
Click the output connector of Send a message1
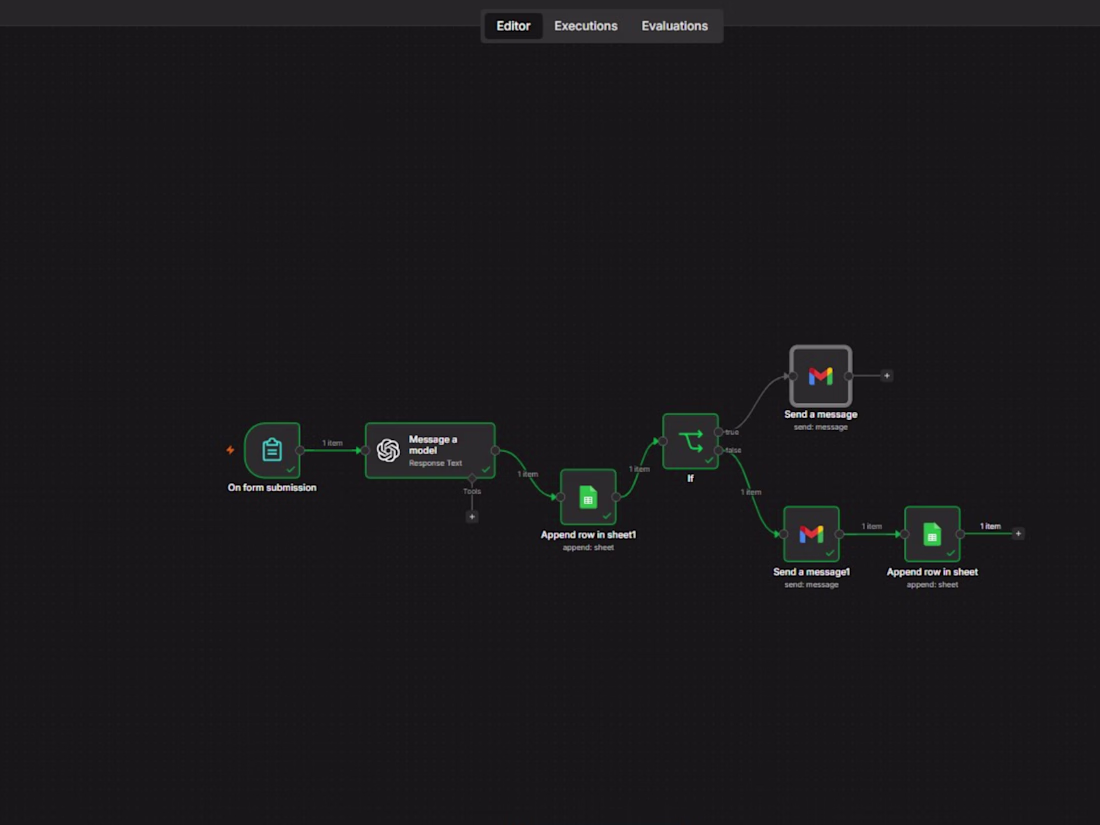click(x=839, y=534)
